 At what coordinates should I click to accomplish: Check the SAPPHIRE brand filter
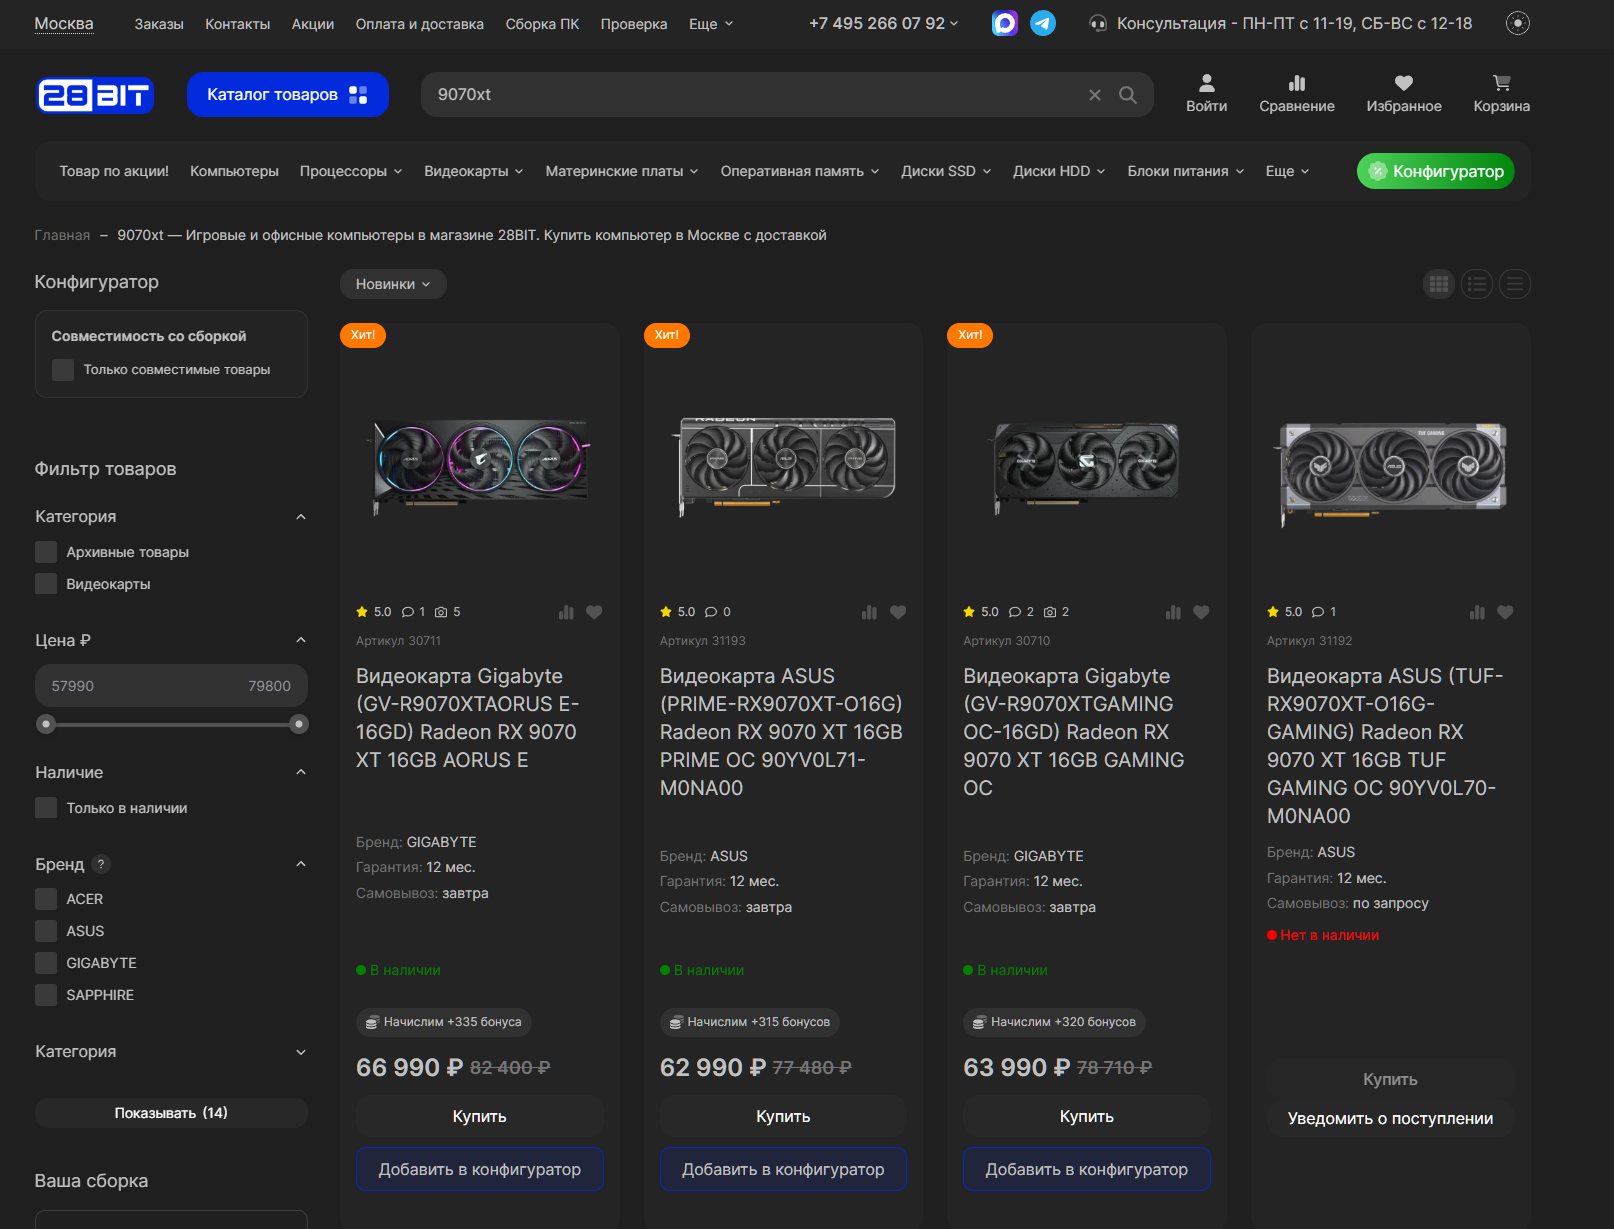coord(46,995)
